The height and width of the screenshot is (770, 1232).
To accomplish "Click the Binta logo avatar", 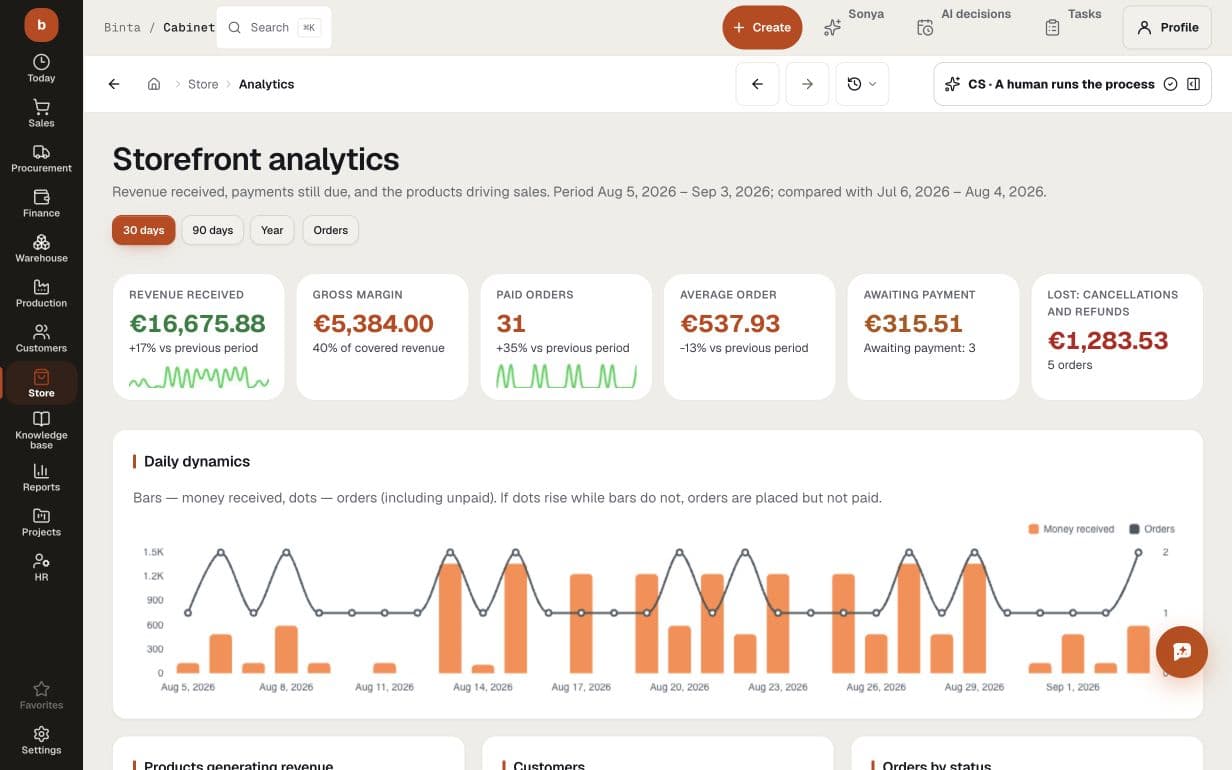I will pyautogui.click(x=41, y=25).
